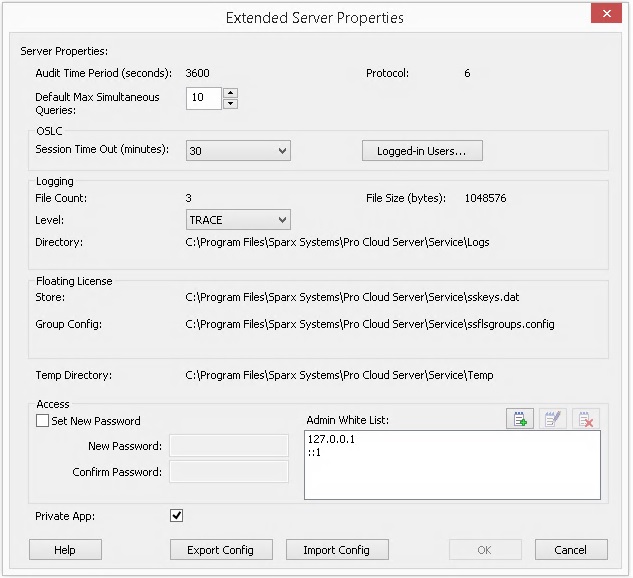Click the OK button

485,550
